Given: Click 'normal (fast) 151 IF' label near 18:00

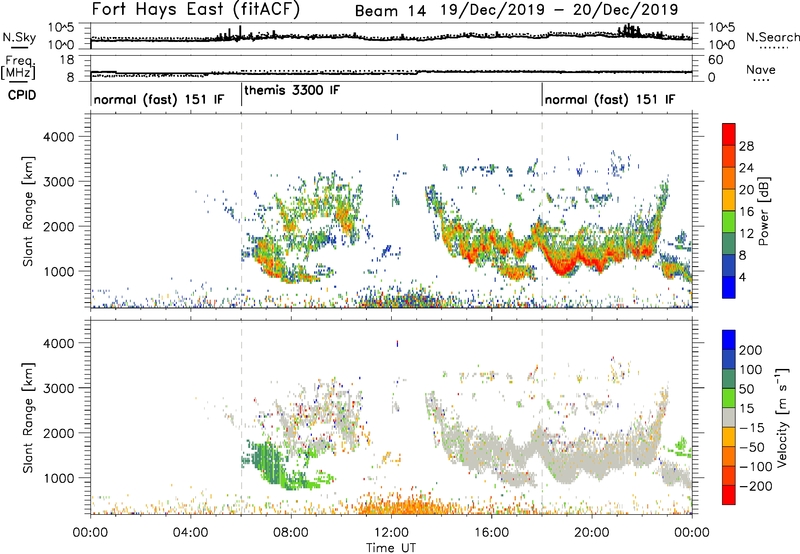Looking at the screenshot, I should 610,99.
